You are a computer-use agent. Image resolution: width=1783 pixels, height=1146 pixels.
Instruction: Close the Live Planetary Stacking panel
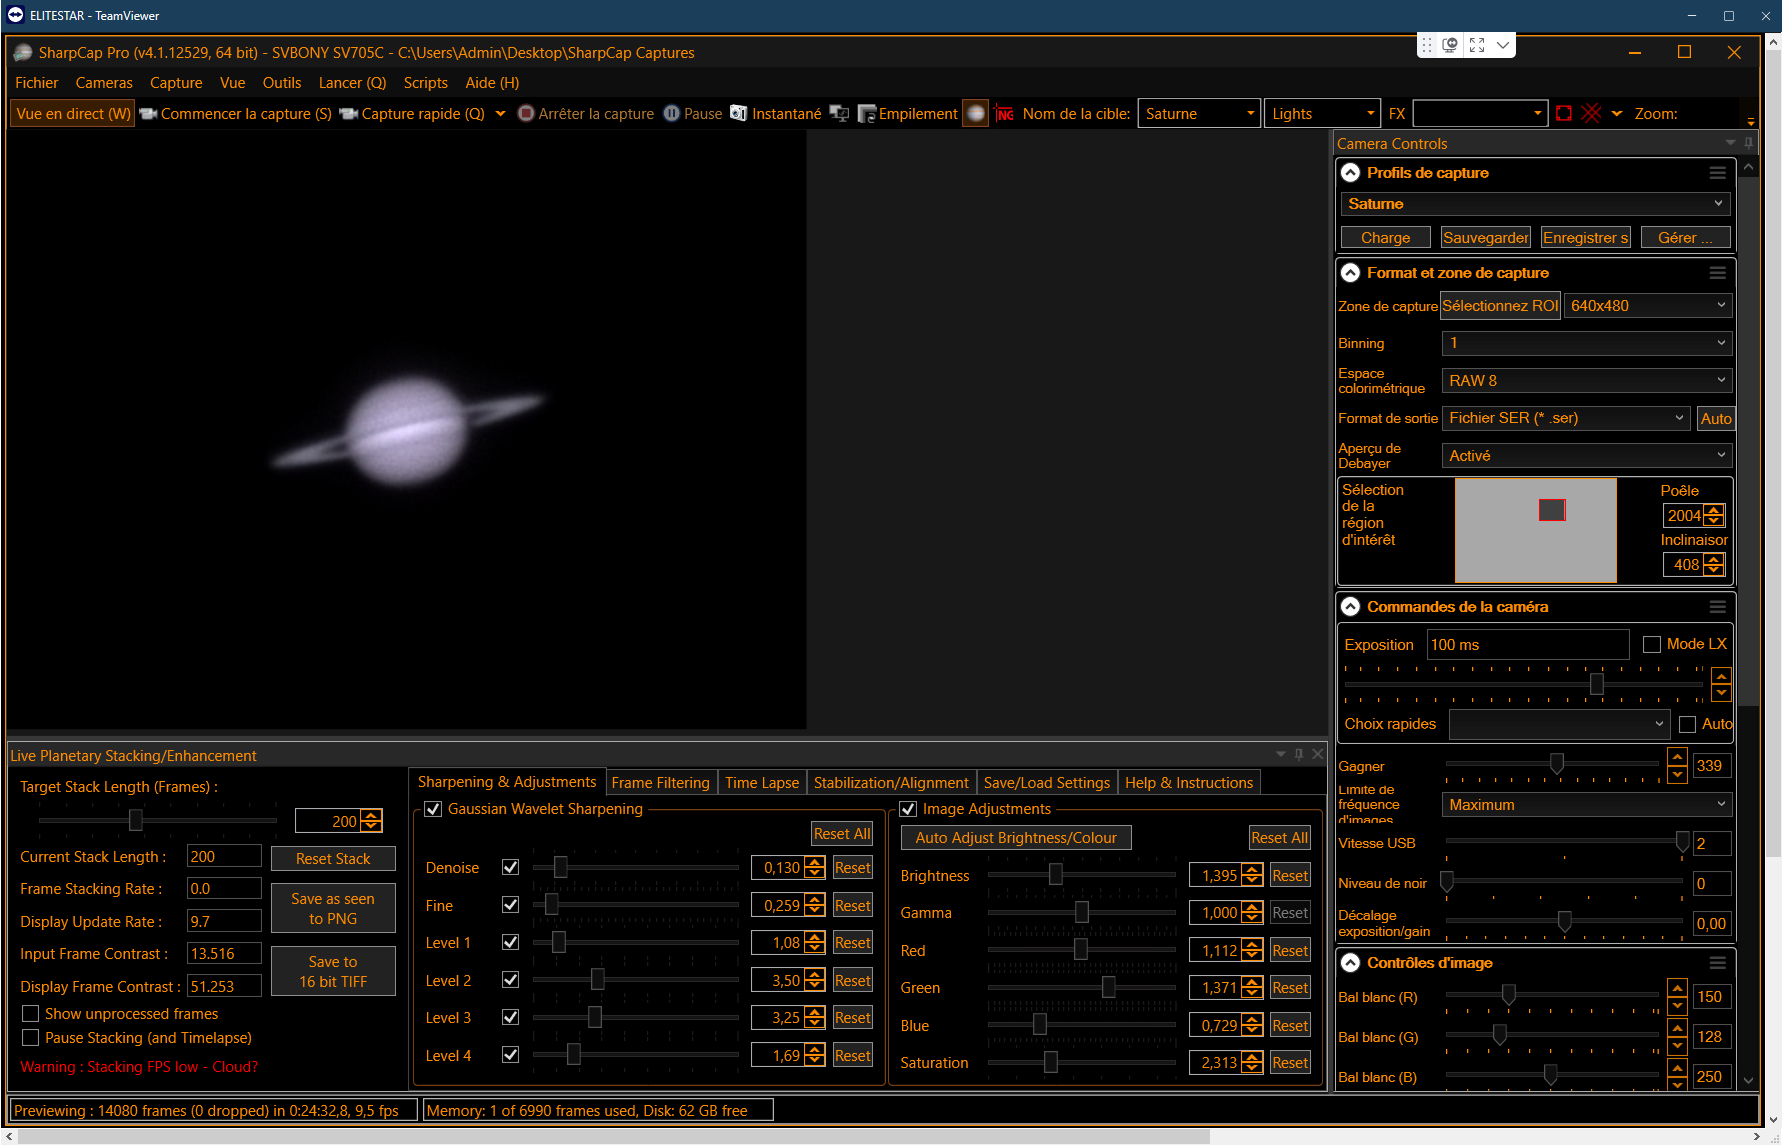click(x=1318, y=754)
